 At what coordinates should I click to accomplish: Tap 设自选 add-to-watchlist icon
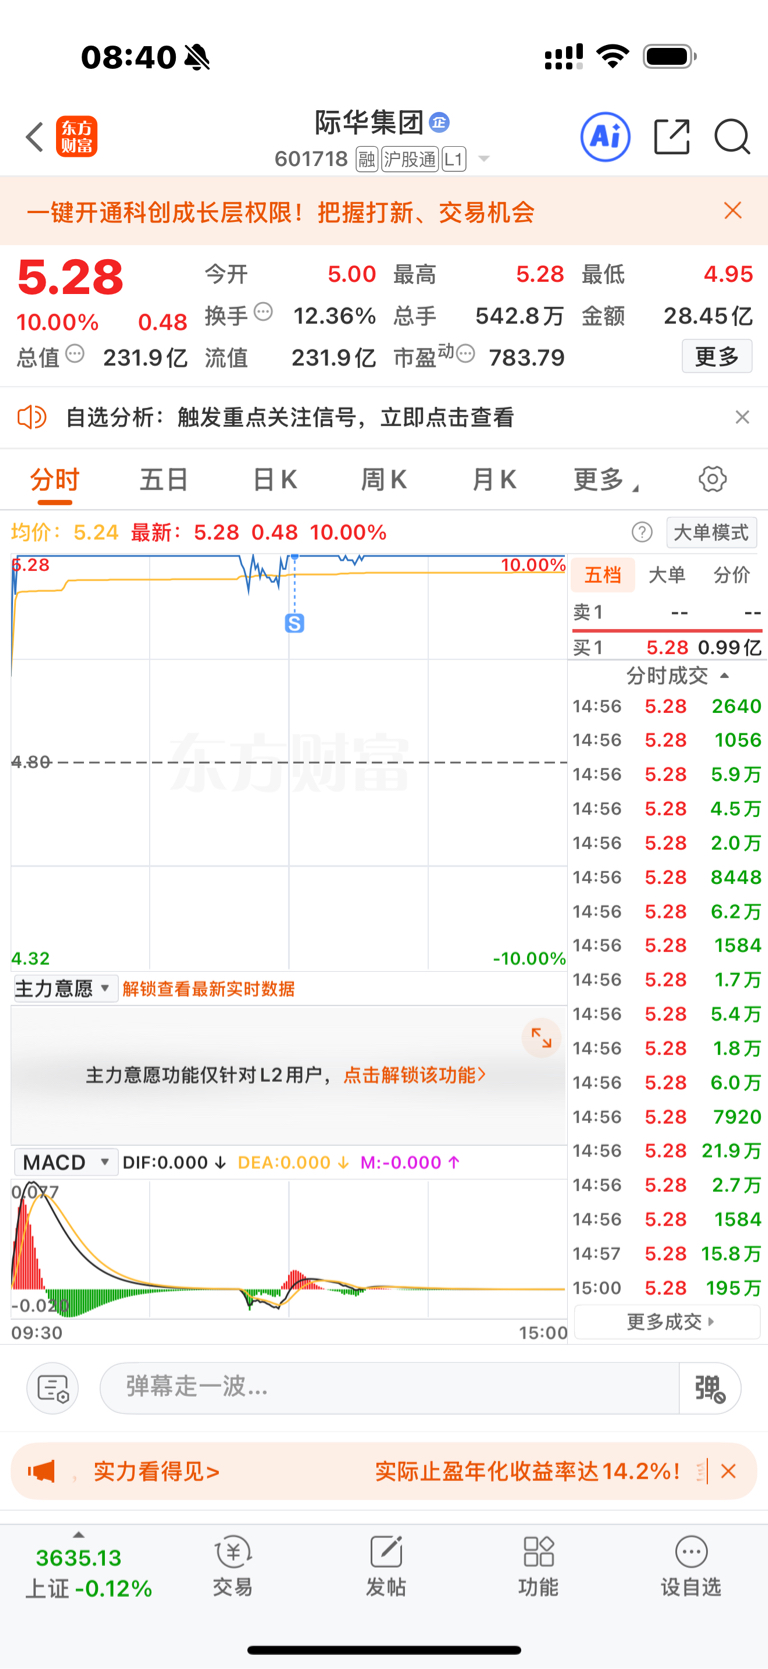(x=691, y=1566)
